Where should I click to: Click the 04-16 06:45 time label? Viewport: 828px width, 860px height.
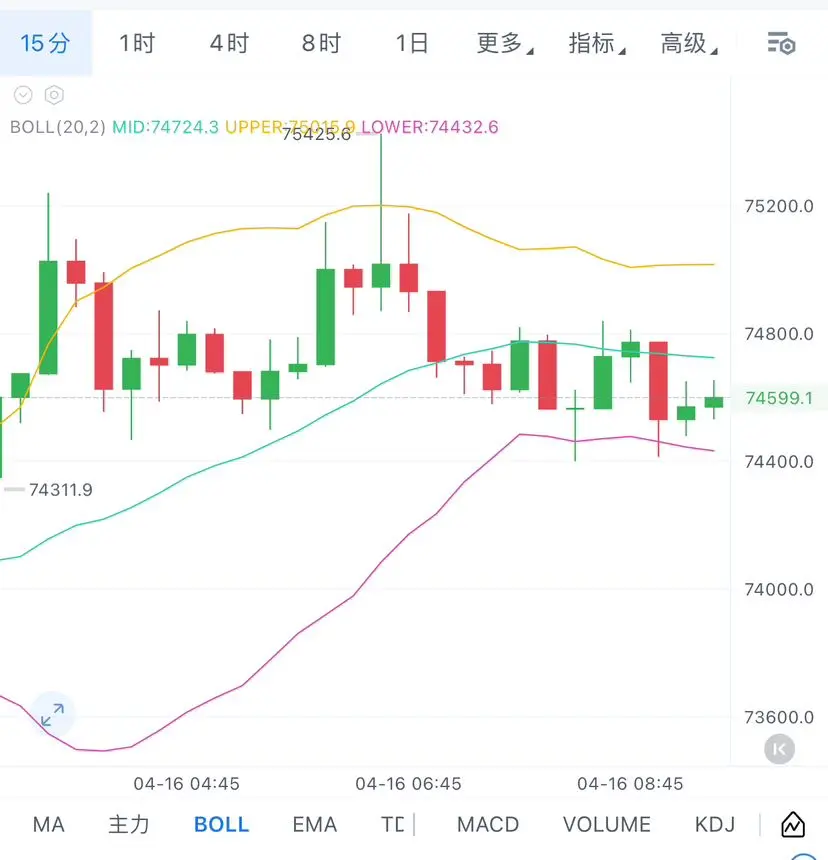tap(409, 784)
